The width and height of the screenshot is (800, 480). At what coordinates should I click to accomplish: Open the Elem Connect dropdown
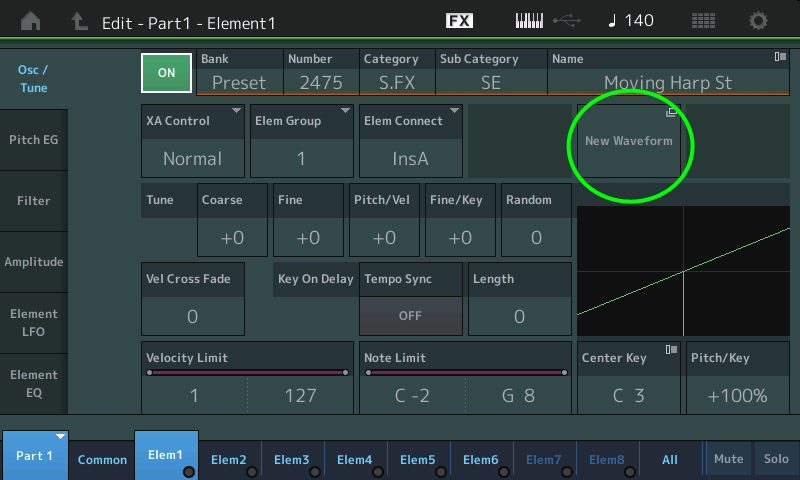click(x=411, y=141)
